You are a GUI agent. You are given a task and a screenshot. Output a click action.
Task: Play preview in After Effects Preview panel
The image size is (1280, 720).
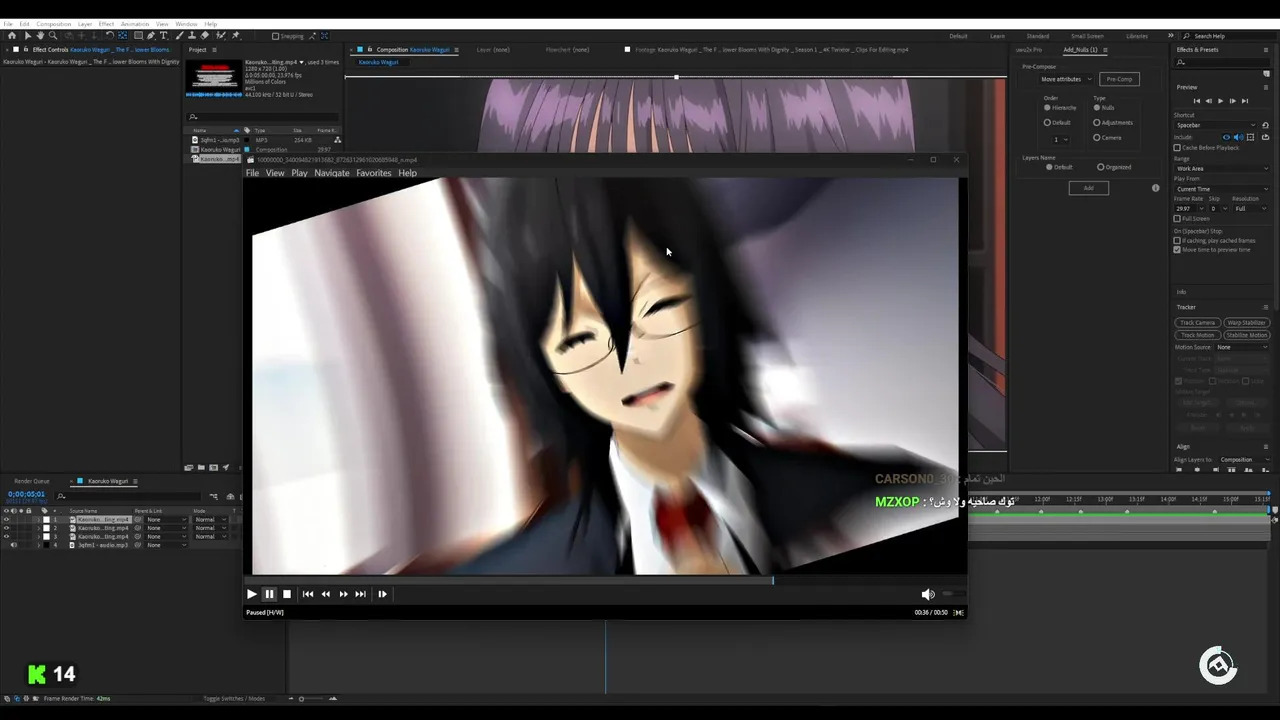pyautogui.click(x=1220, y=101)
